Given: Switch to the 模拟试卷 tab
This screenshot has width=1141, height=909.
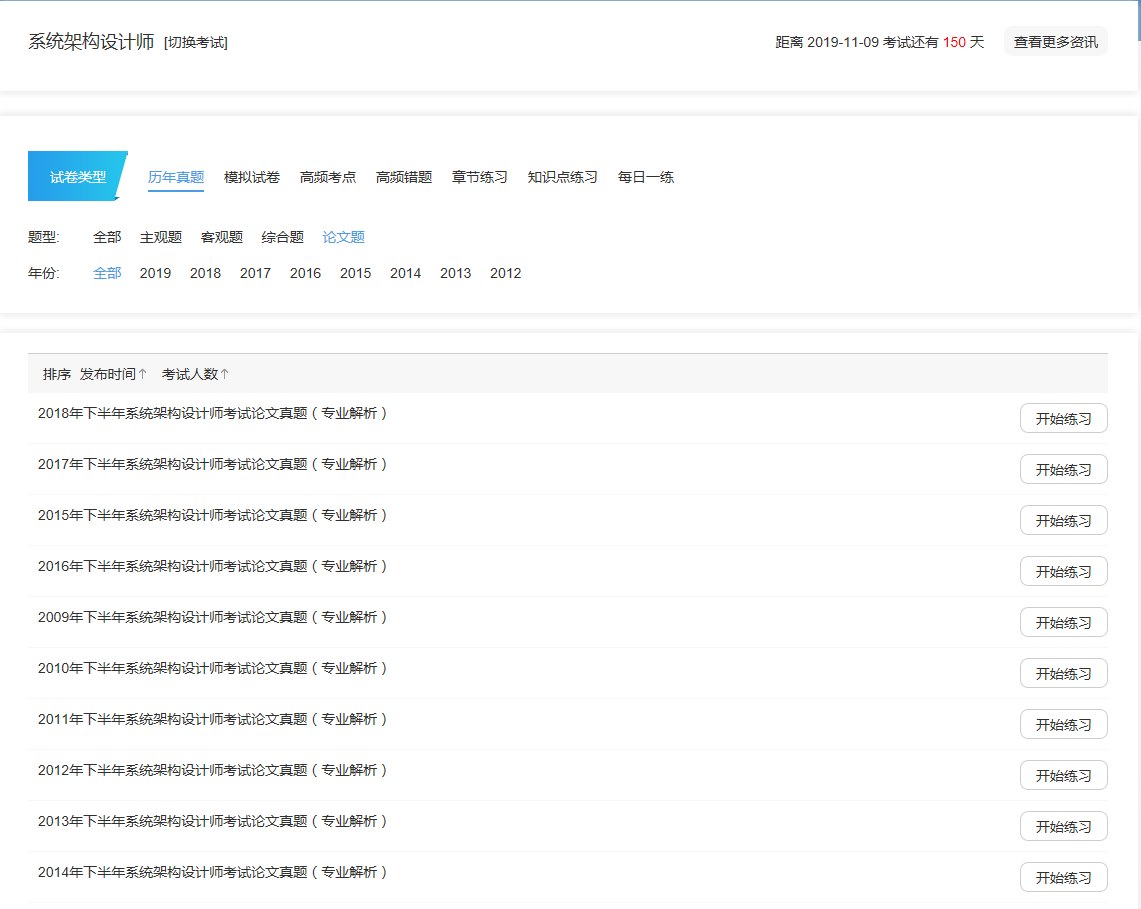Looking at the screenshot, I should (250, 176).
